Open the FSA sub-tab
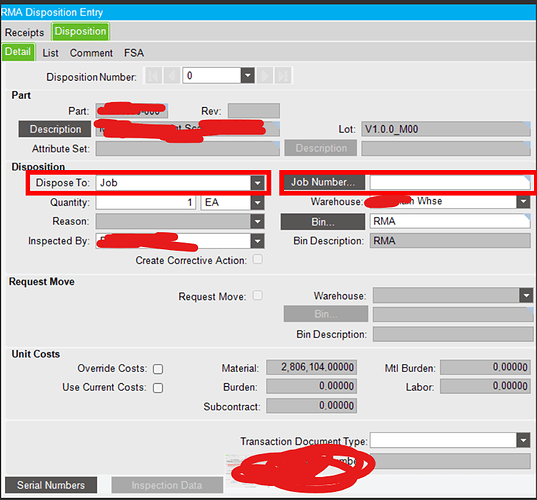The height and width of the screenshot is (500, 537). (x=134, y=53)
